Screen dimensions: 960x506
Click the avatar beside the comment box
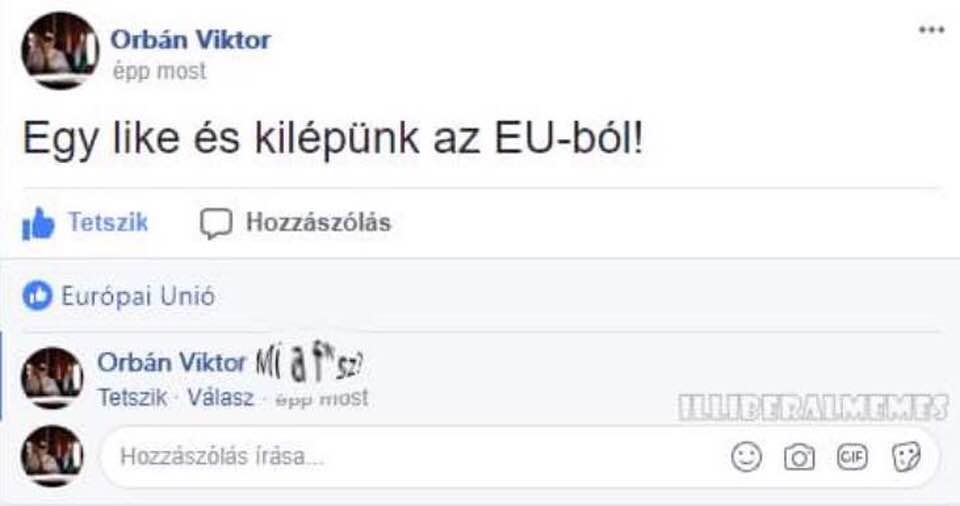[x=52, y=456]
